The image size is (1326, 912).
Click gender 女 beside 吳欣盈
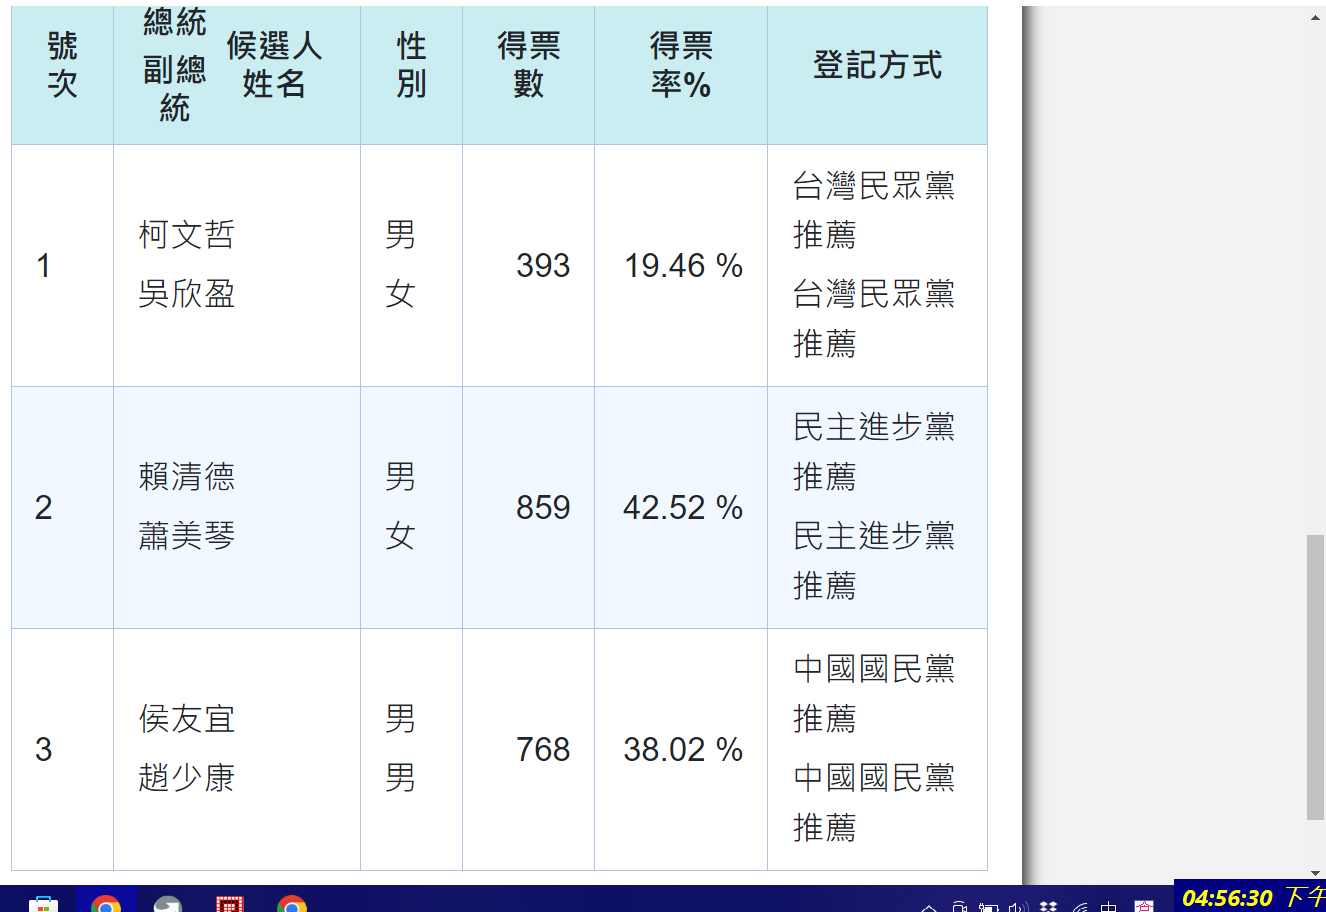[x=400, y=294]
